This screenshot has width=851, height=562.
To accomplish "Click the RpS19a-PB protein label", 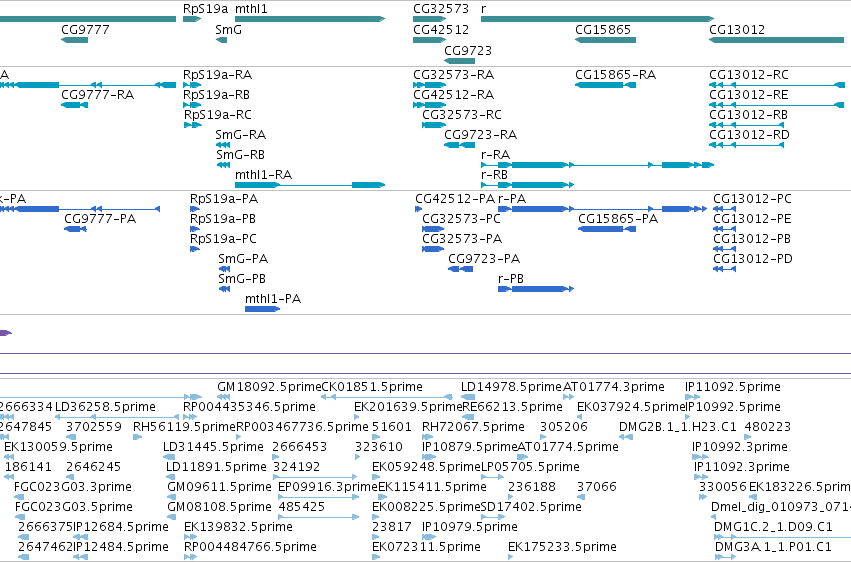I will click(x=223, y=219).
